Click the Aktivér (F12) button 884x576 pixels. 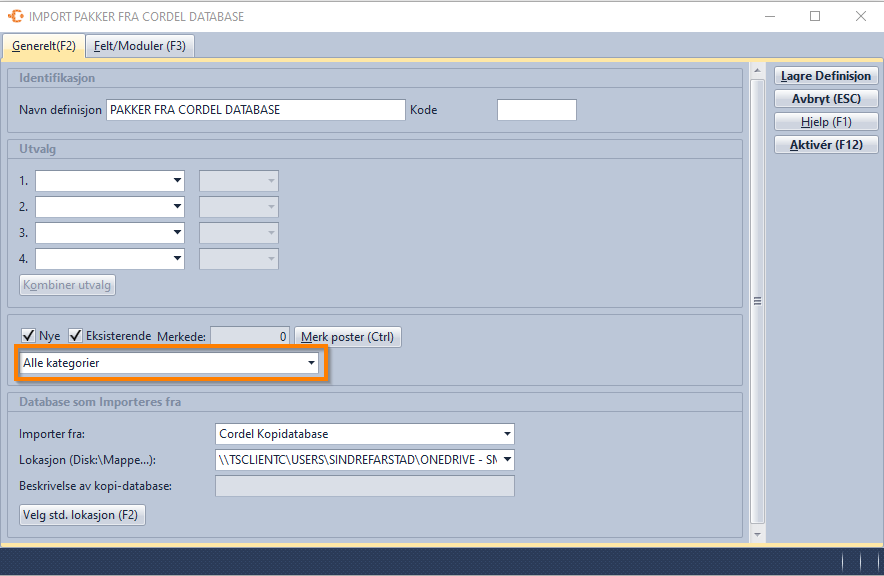826,145
